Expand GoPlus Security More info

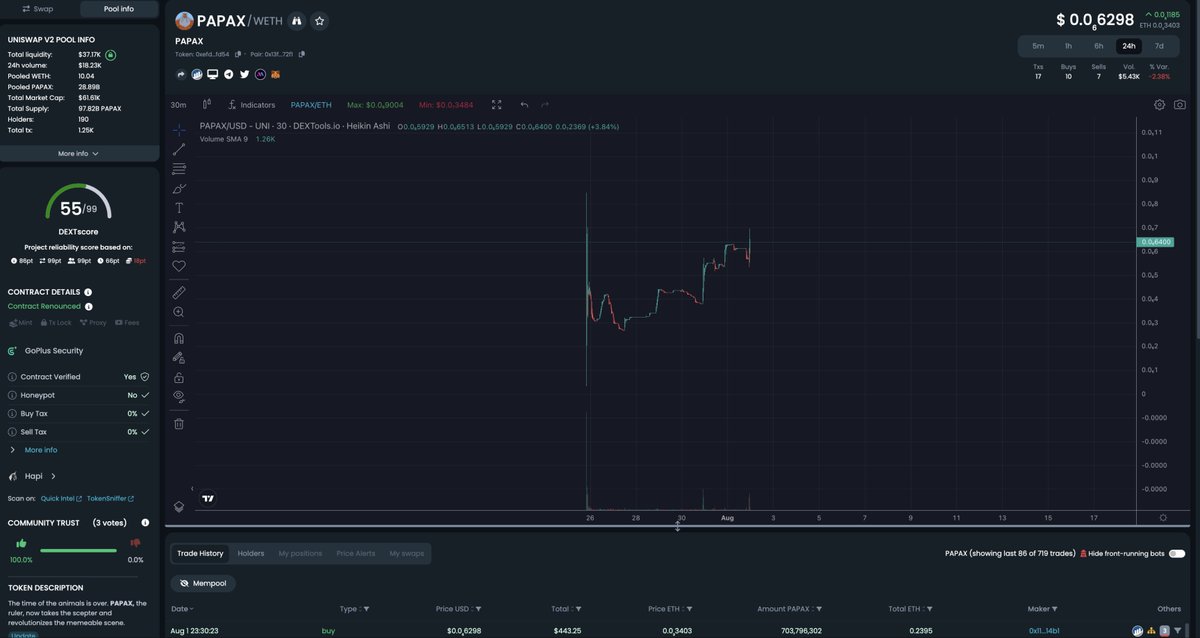pos(41,450)
